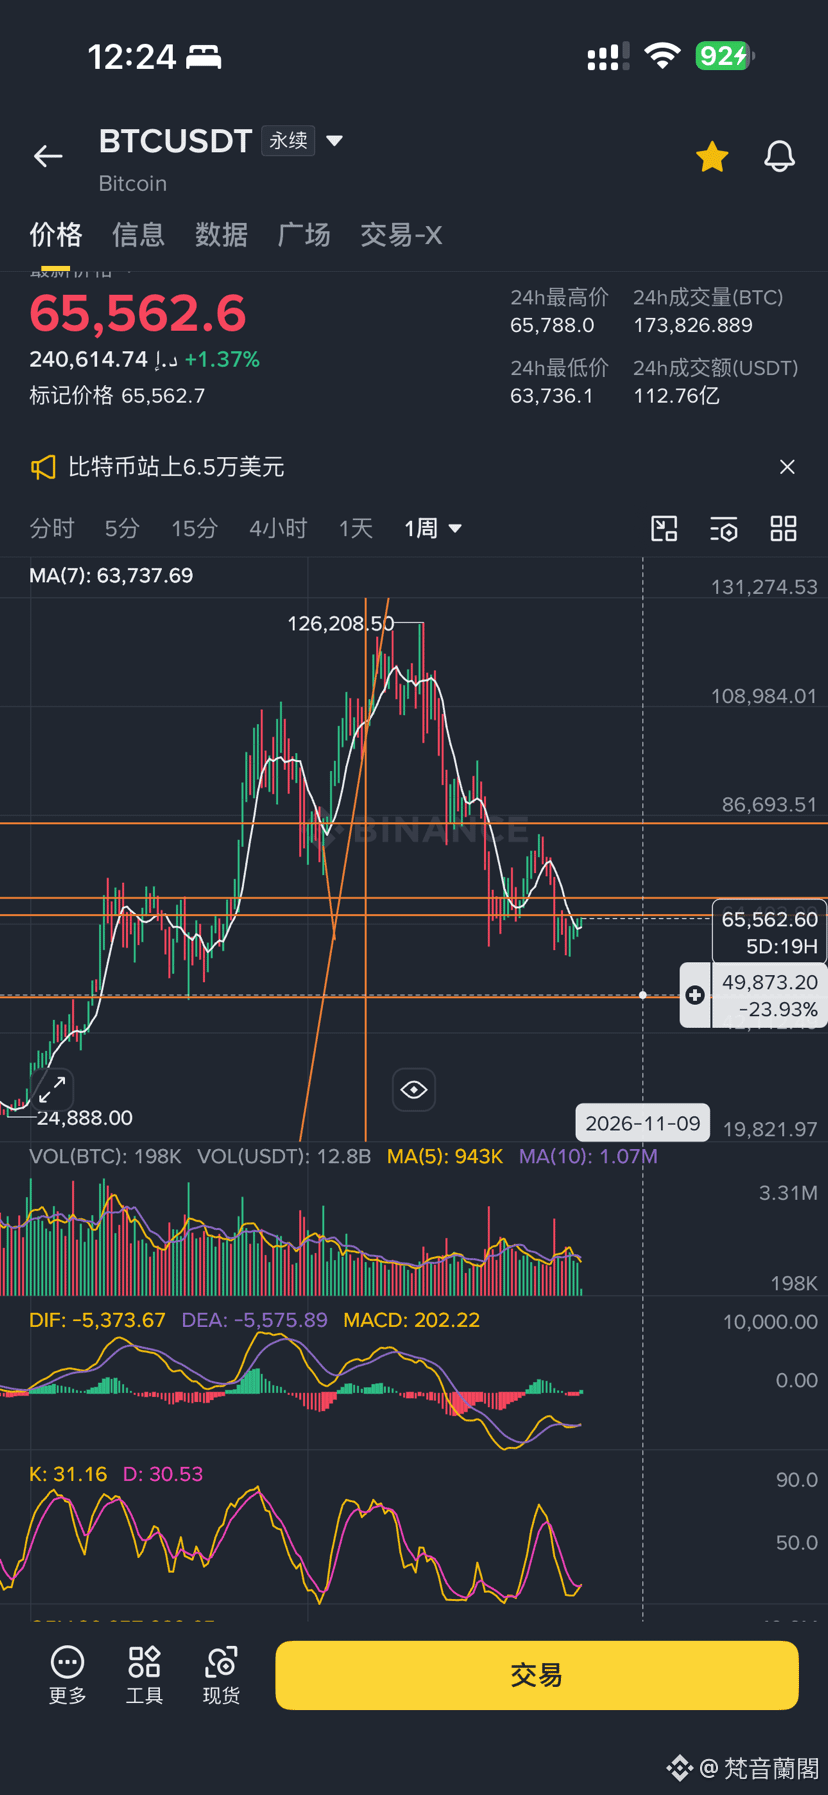Image resolution: width=828 pixels, height=1795 pixels.
Task: Tap the D: 30.53 KDJ label
Action: [163, 1474]
